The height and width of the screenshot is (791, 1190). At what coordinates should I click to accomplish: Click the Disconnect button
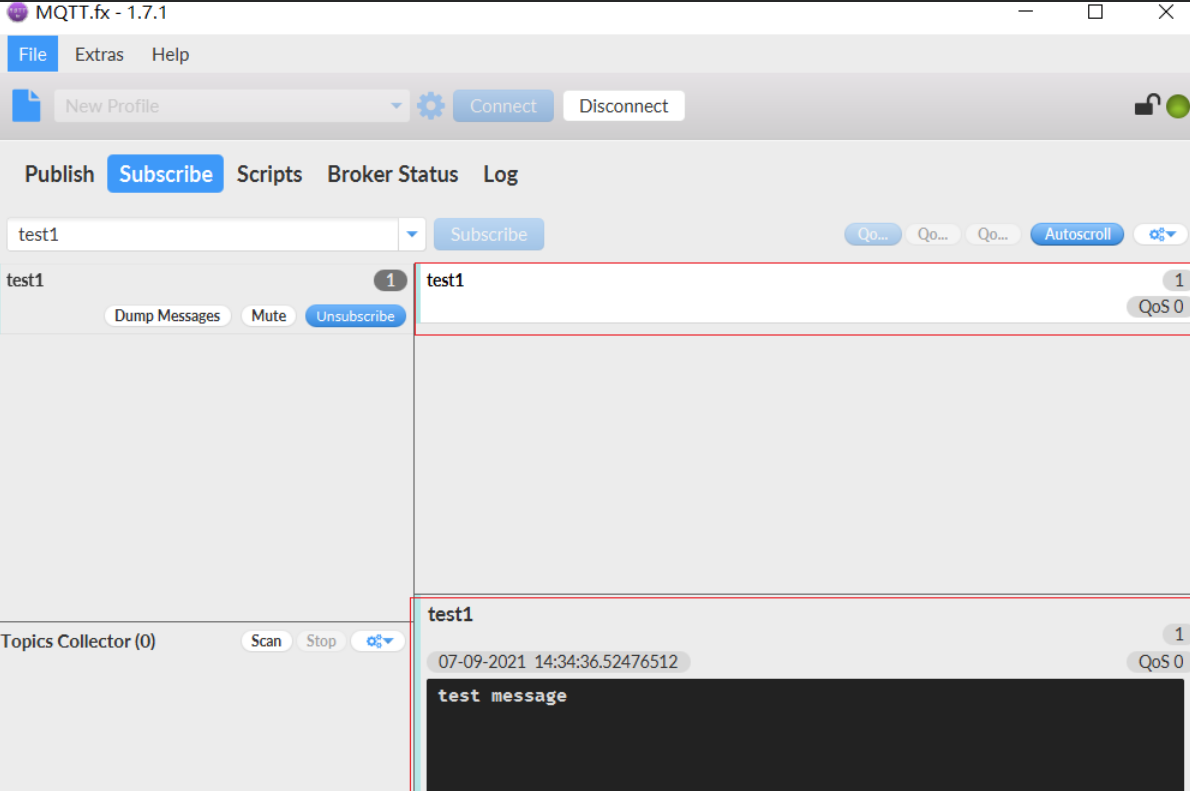[x=624, y=106]
